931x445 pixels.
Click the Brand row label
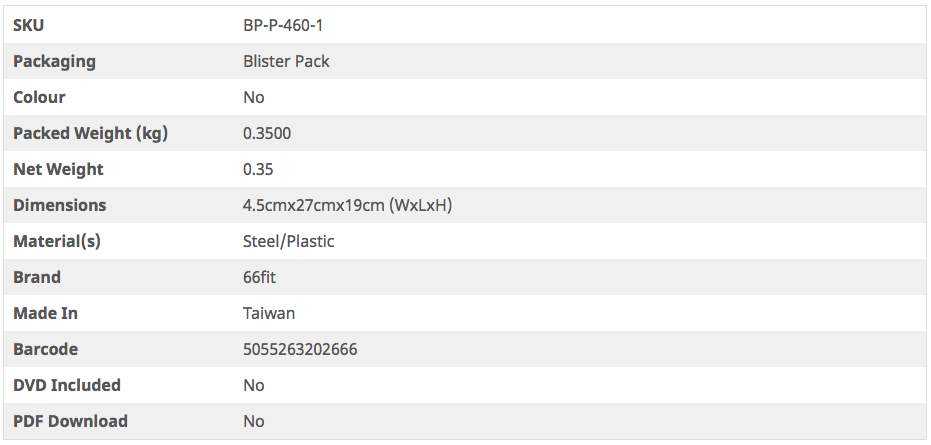click(x=37, y=277)
